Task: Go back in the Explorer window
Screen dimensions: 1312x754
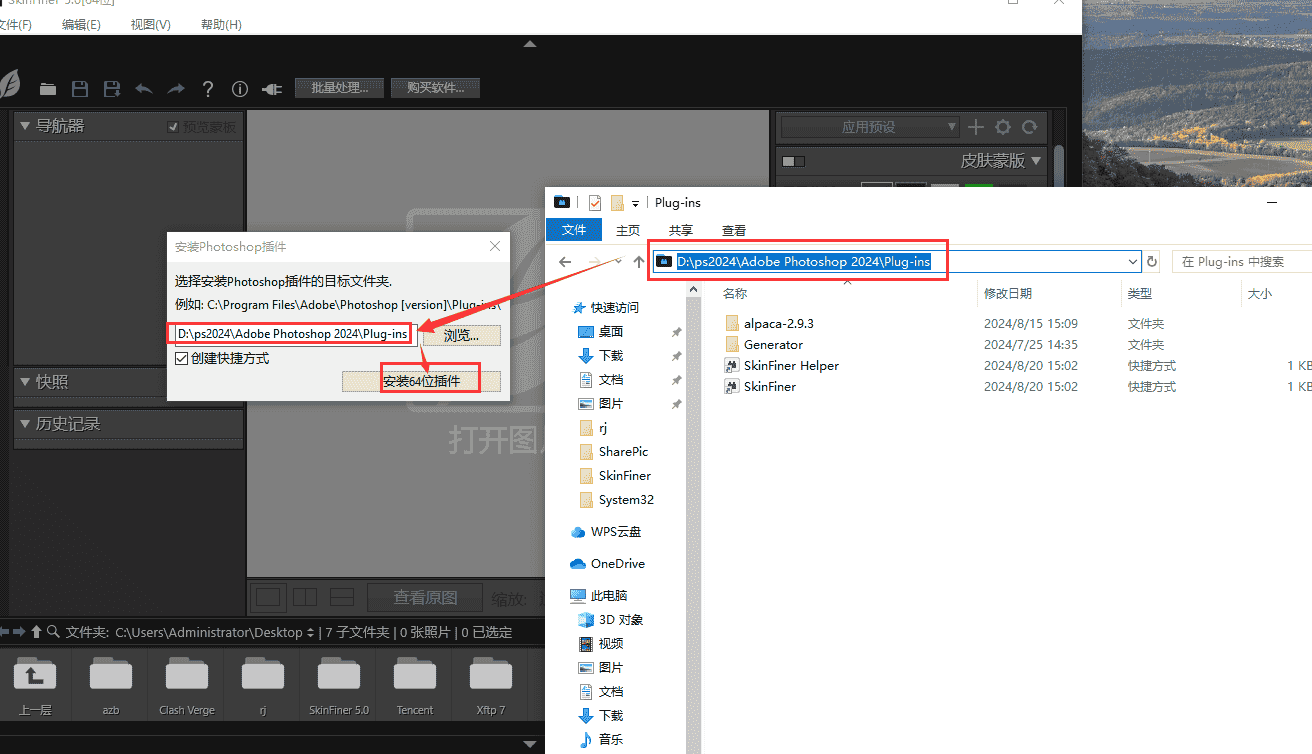Action: tap(565, 262)
